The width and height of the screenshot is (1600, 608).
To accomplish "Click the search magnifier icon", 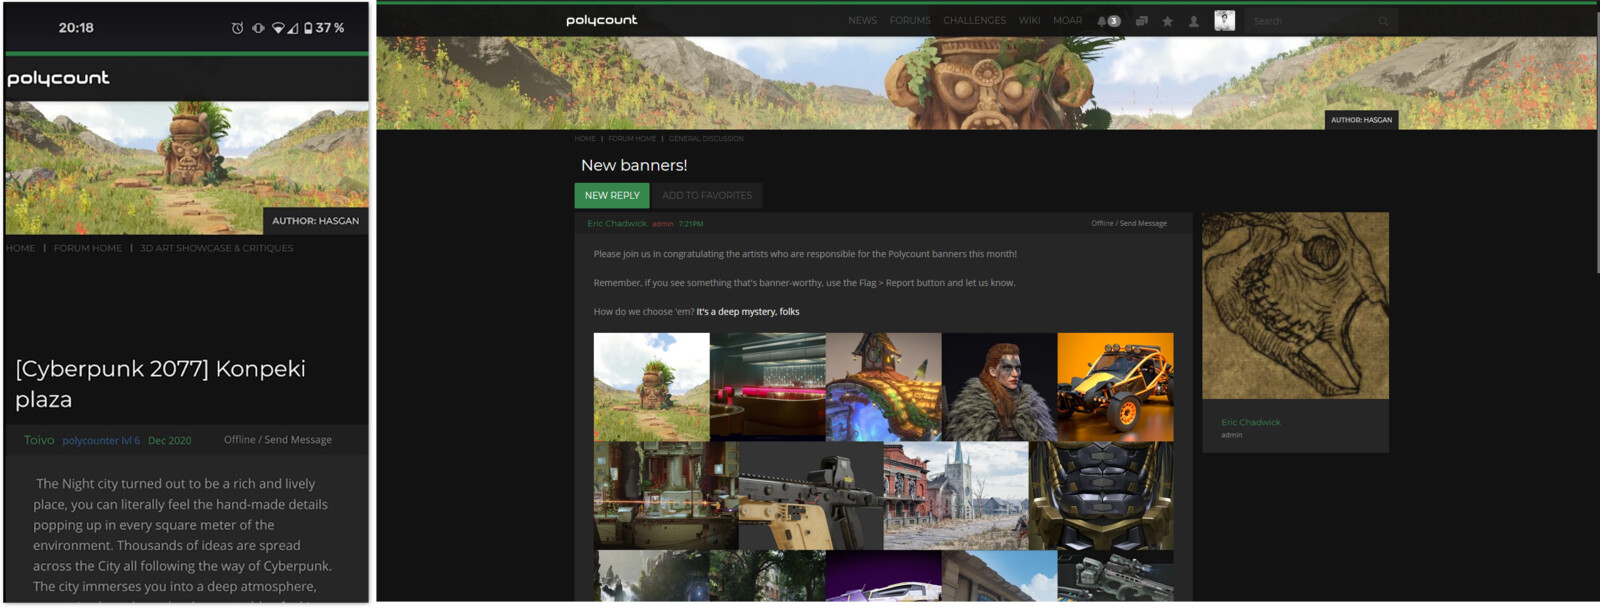I will pyautogui.click(x=1383, y=21).
